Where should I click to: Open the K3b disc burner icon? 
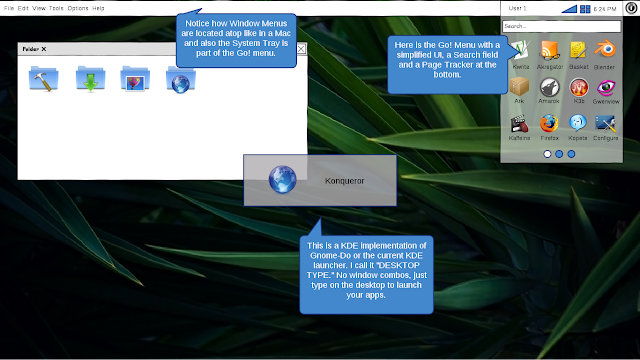pos(579,87)
